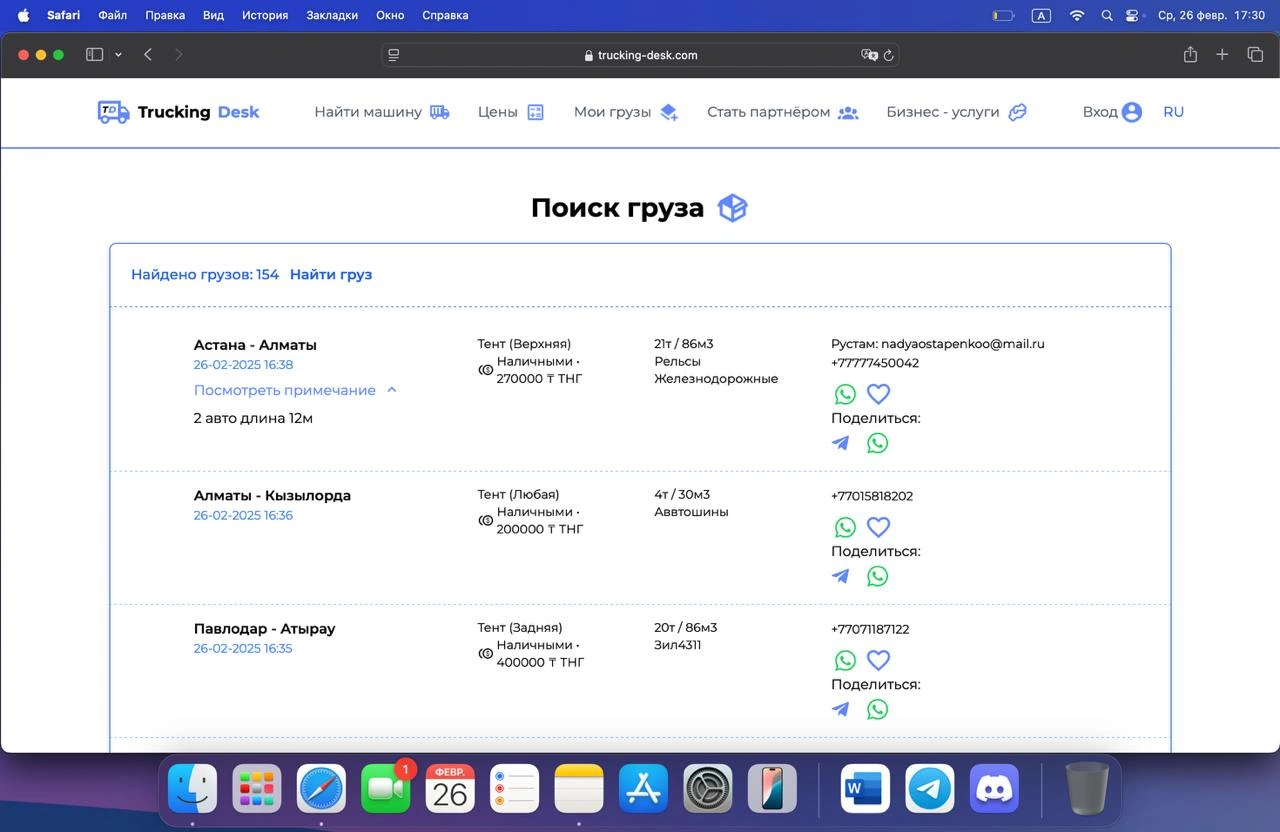
Task: Click the Астана - Алматы route title
Action: pos(255,345)
